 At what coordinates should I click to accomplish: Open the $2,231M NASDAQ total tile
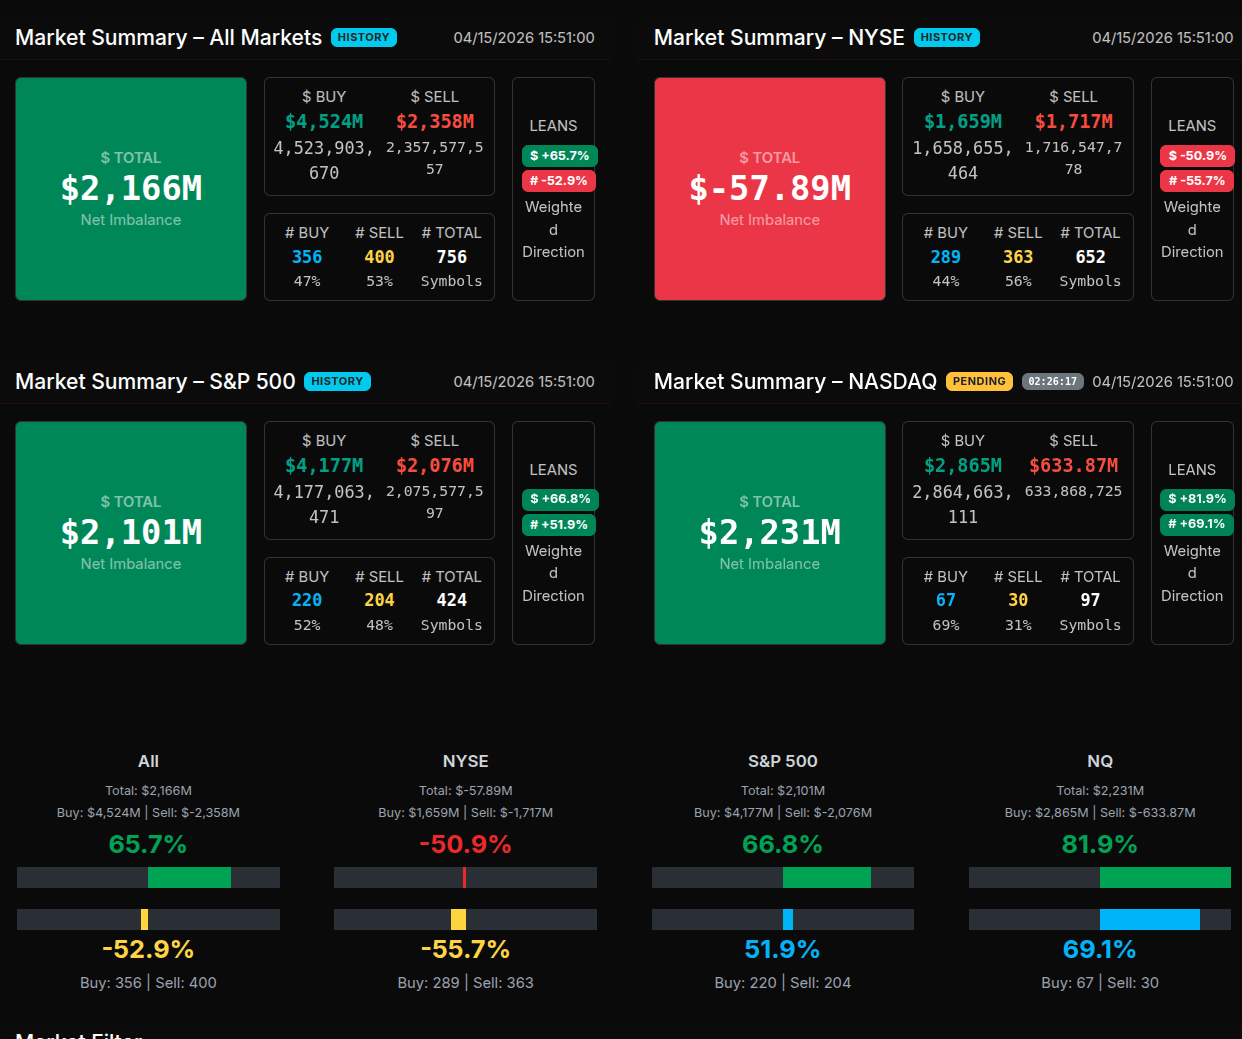click(769, 533)
